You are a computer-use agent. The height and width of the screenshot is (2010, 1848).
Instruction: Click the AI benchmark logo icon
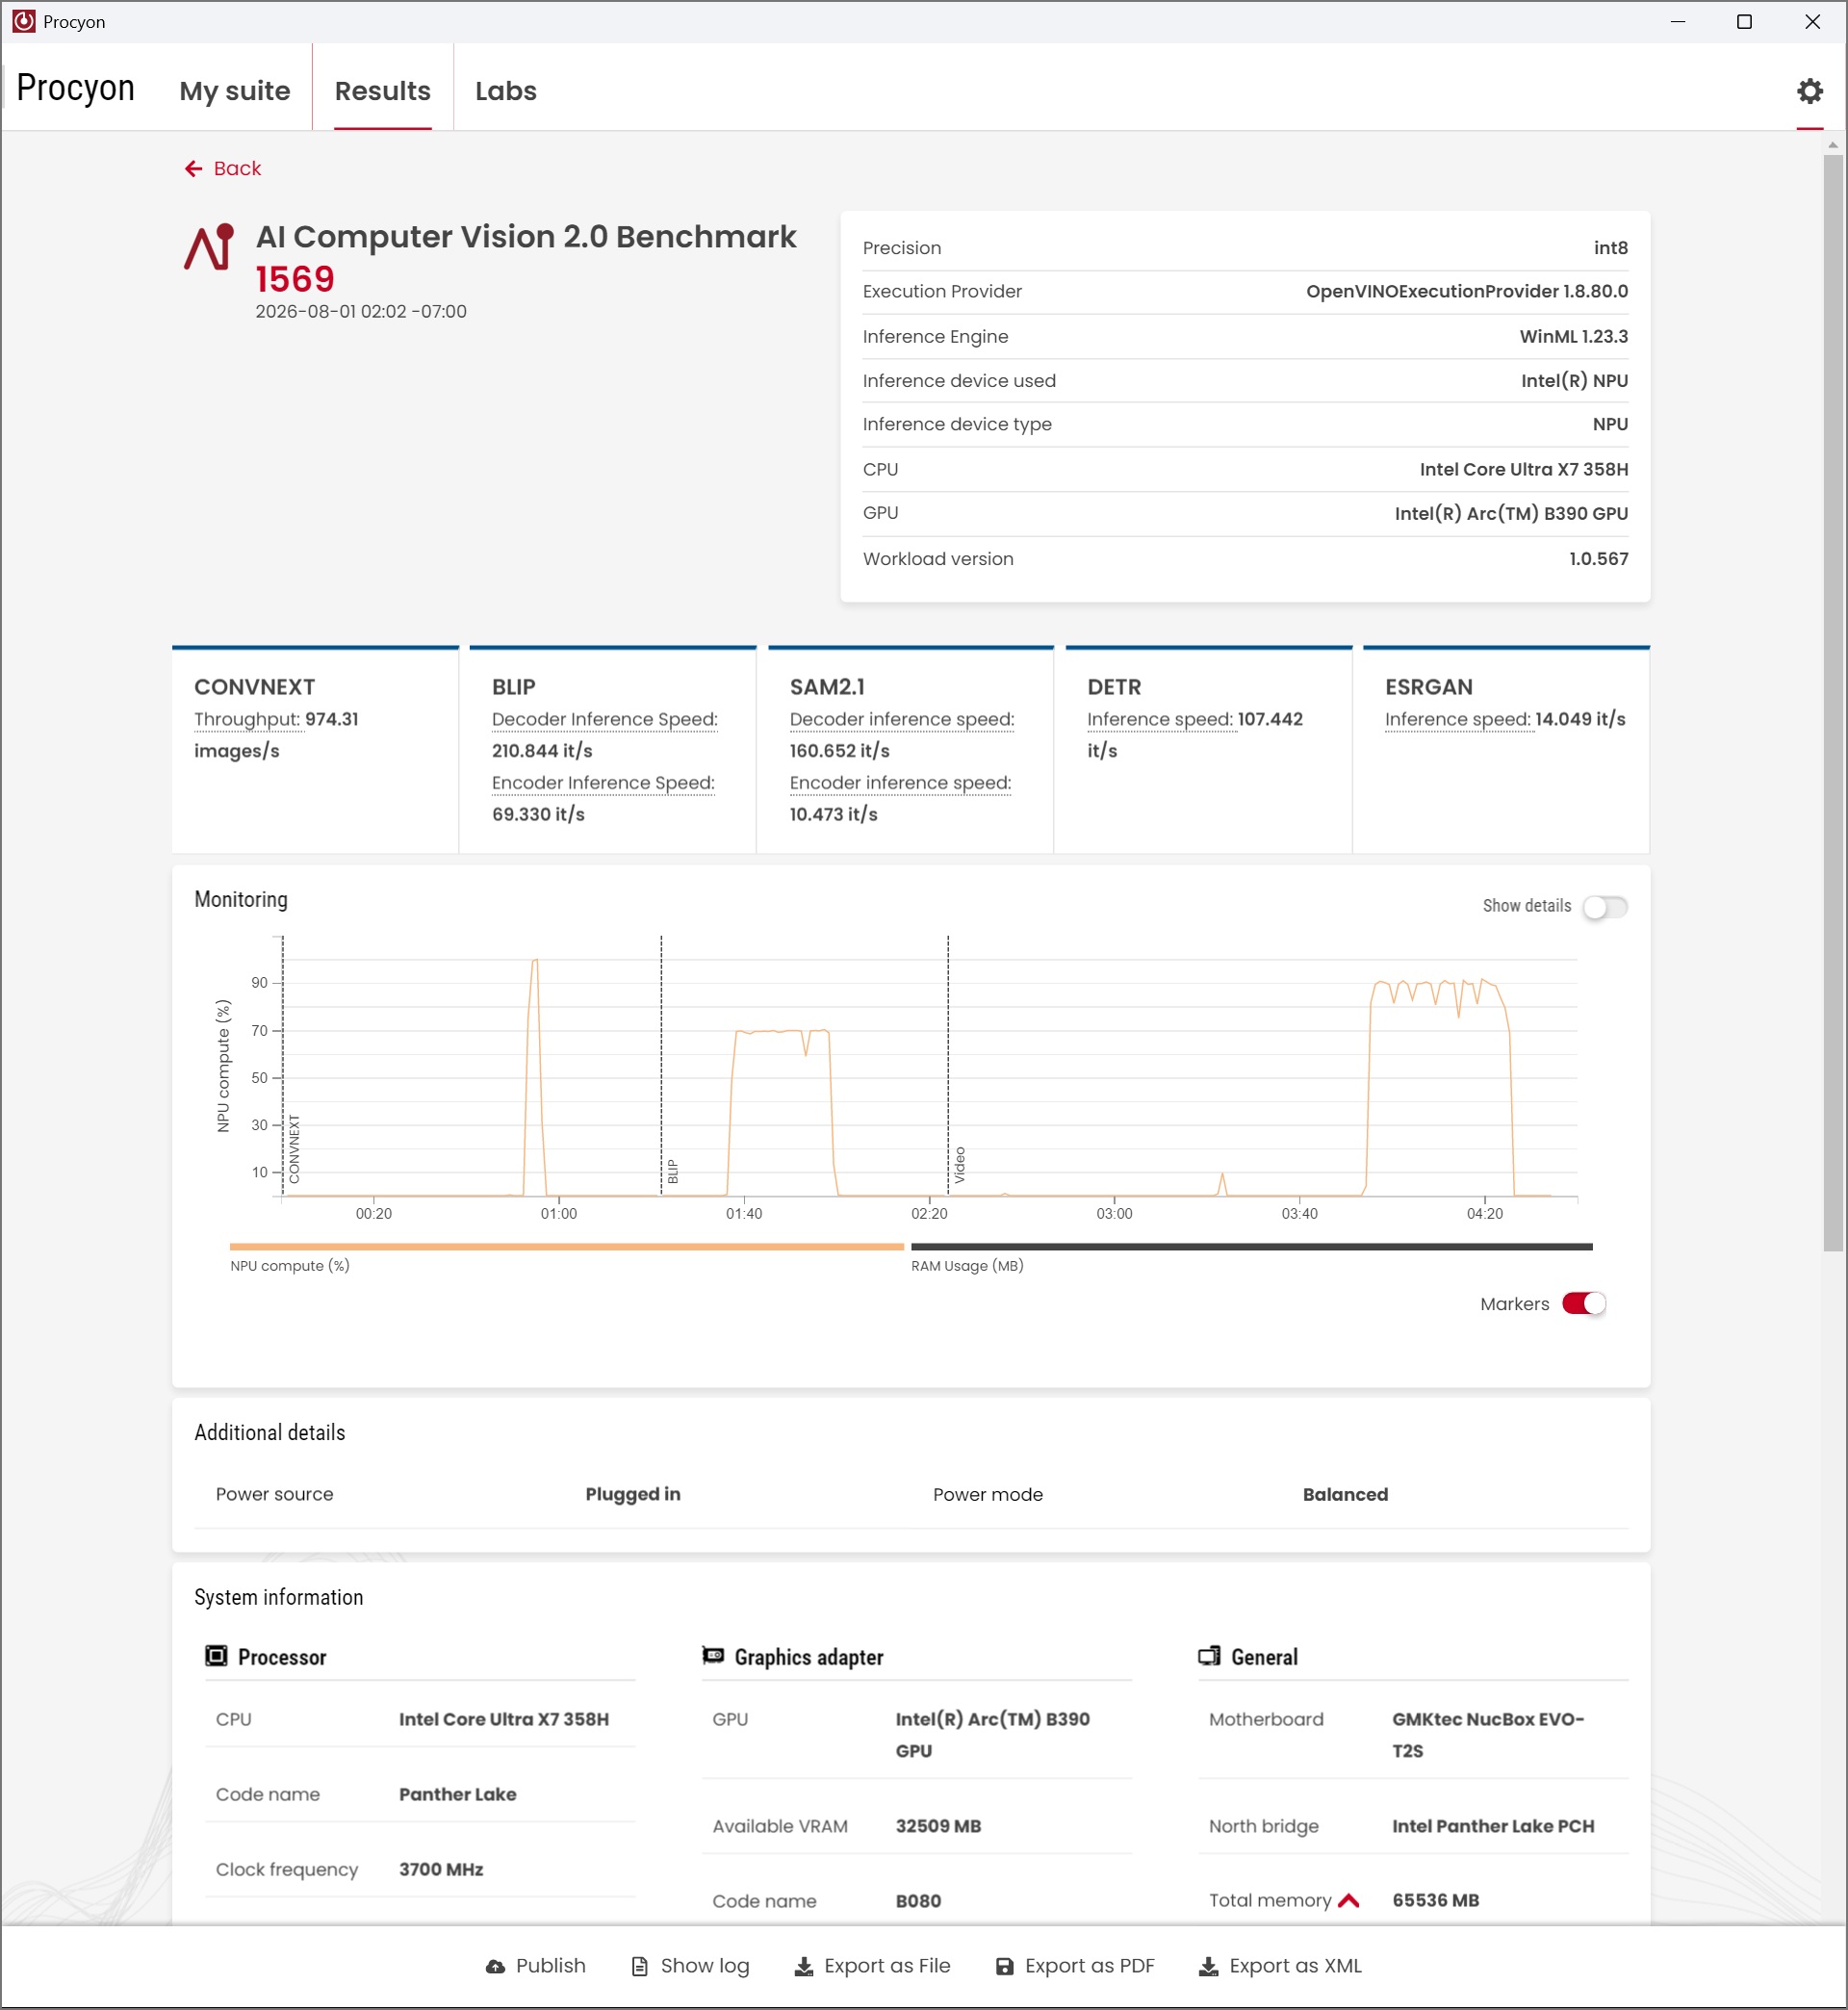tap(209, 247)
